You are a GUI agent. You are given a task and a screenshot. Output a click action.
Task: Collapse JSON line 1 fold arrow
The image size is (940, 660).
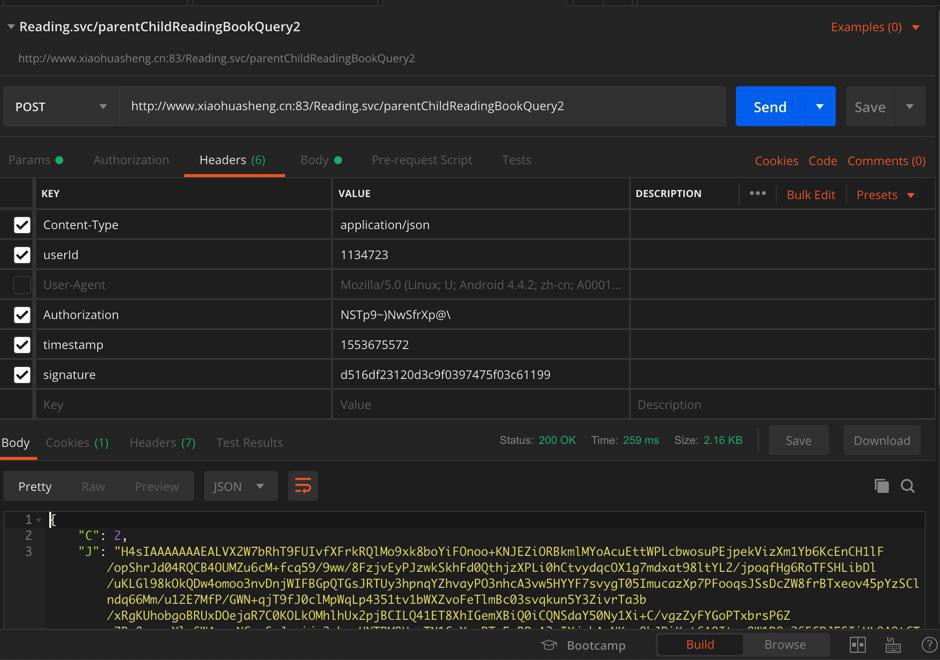click(x=39, y=520)
